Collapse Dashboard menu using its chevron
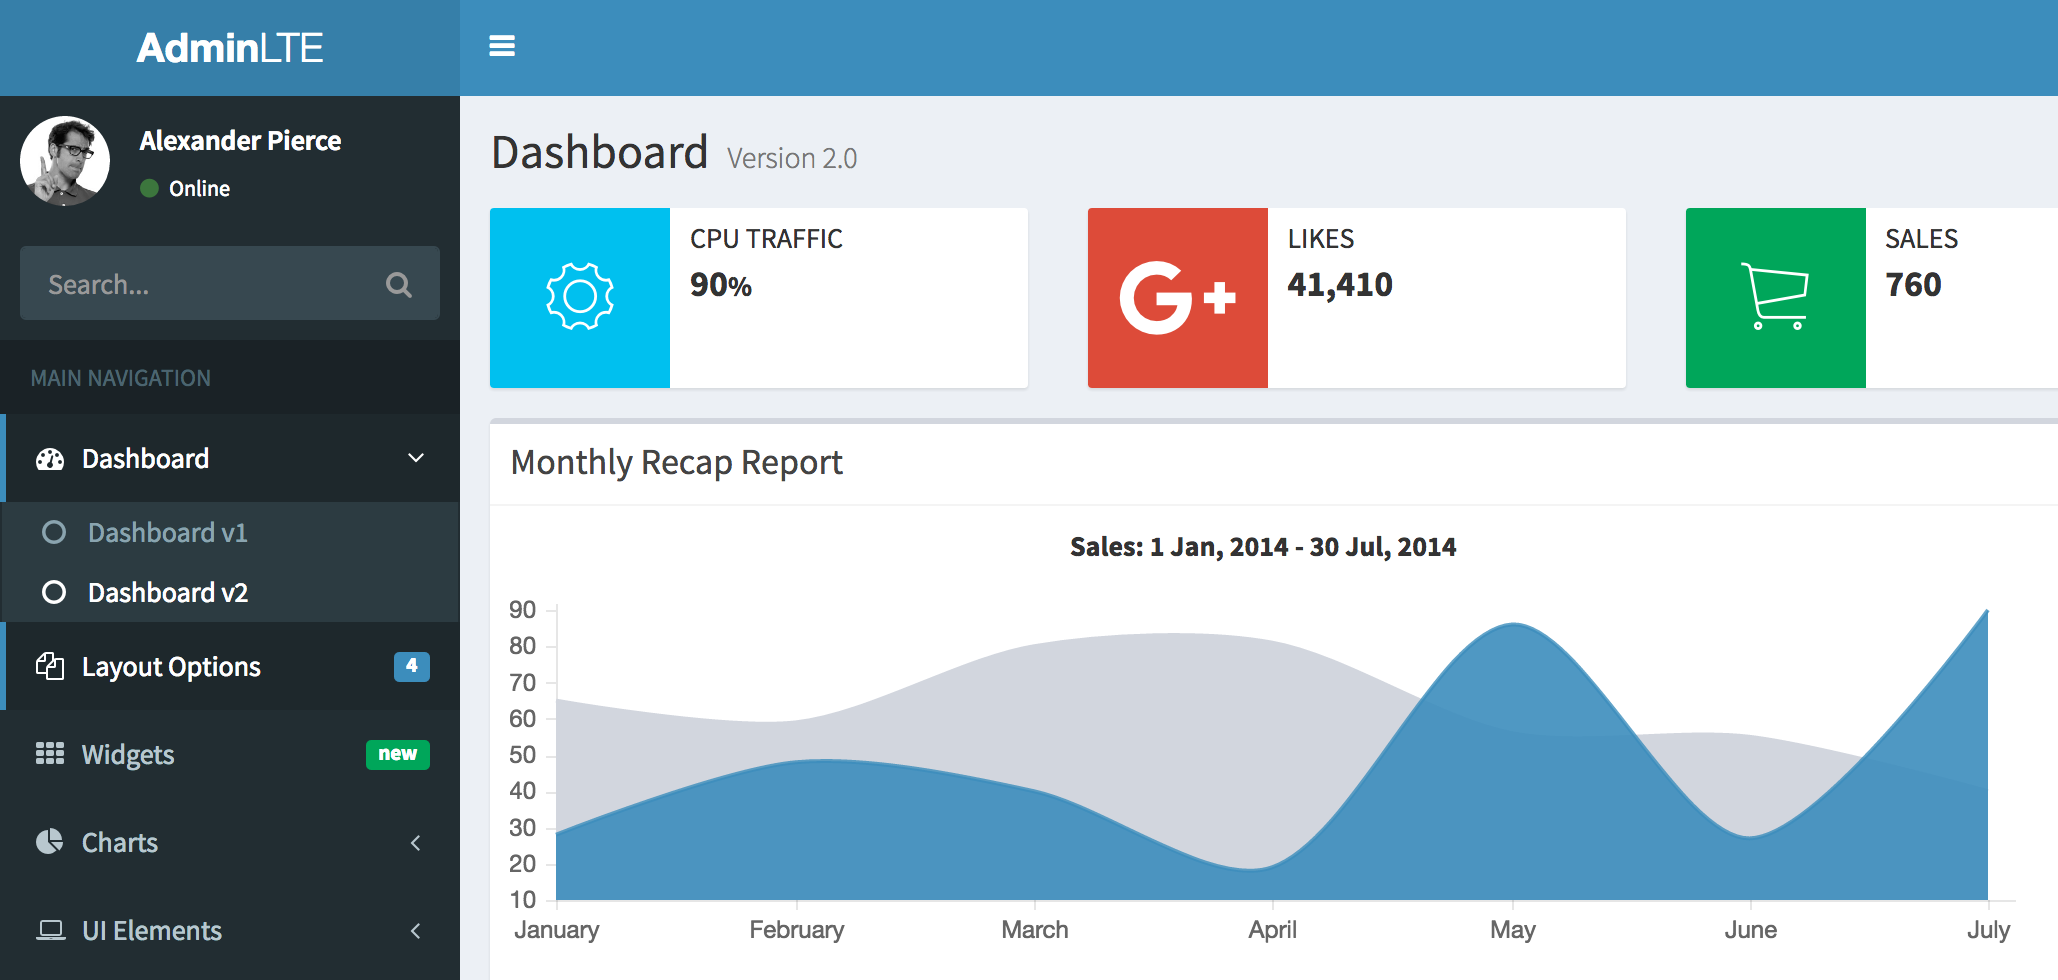Viewport: 2058px width, 980px height. [x=416, y=458]
